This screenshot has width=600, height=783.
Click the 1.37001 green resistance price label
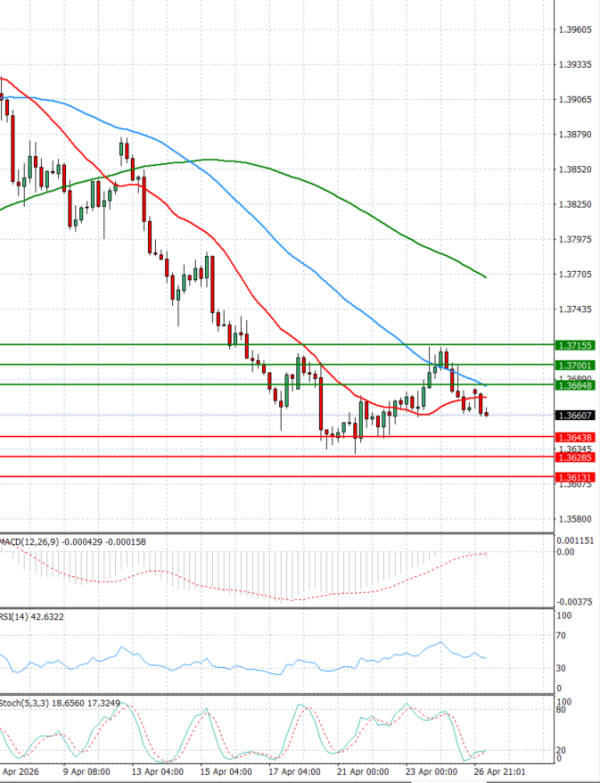pos(576,366)
